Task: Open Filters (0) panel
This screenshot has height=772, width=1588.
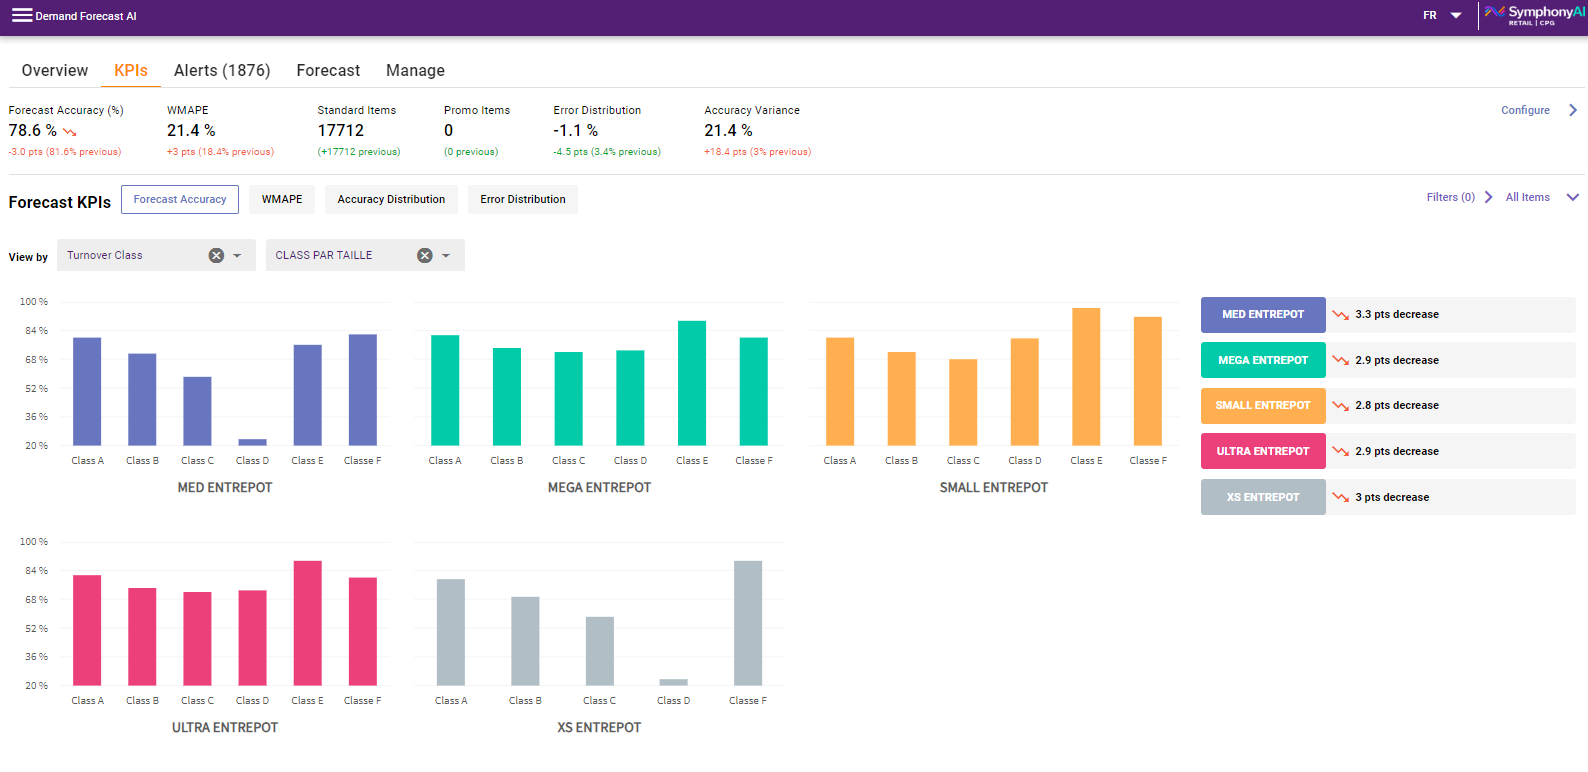Action: 1450,197
